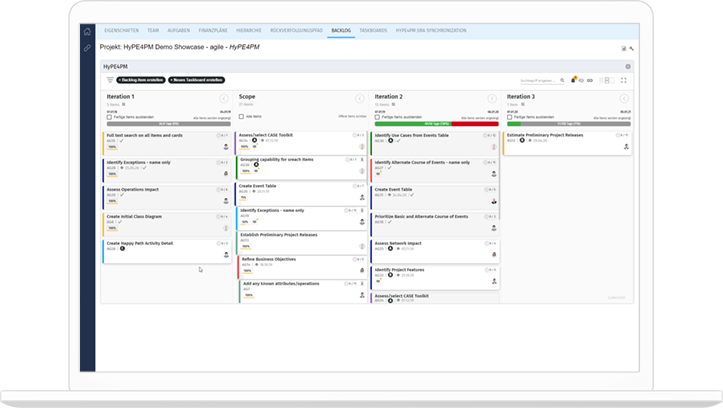Switch to the Taskboards tab
Viewport: 723px width, 408px height.
pos(375,31)
